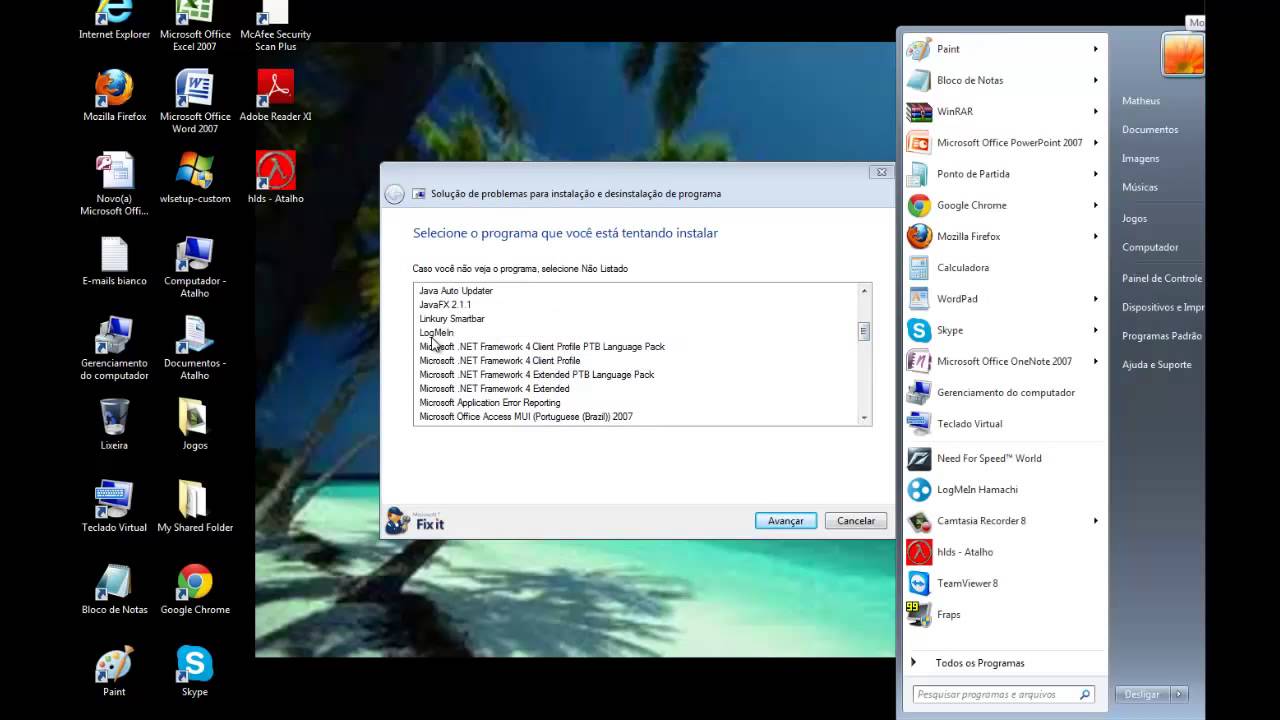The height and width of the screenshot is (720, 1280).
Task: Select Jogos folder on desktop
Action: (x=195, y=424)
